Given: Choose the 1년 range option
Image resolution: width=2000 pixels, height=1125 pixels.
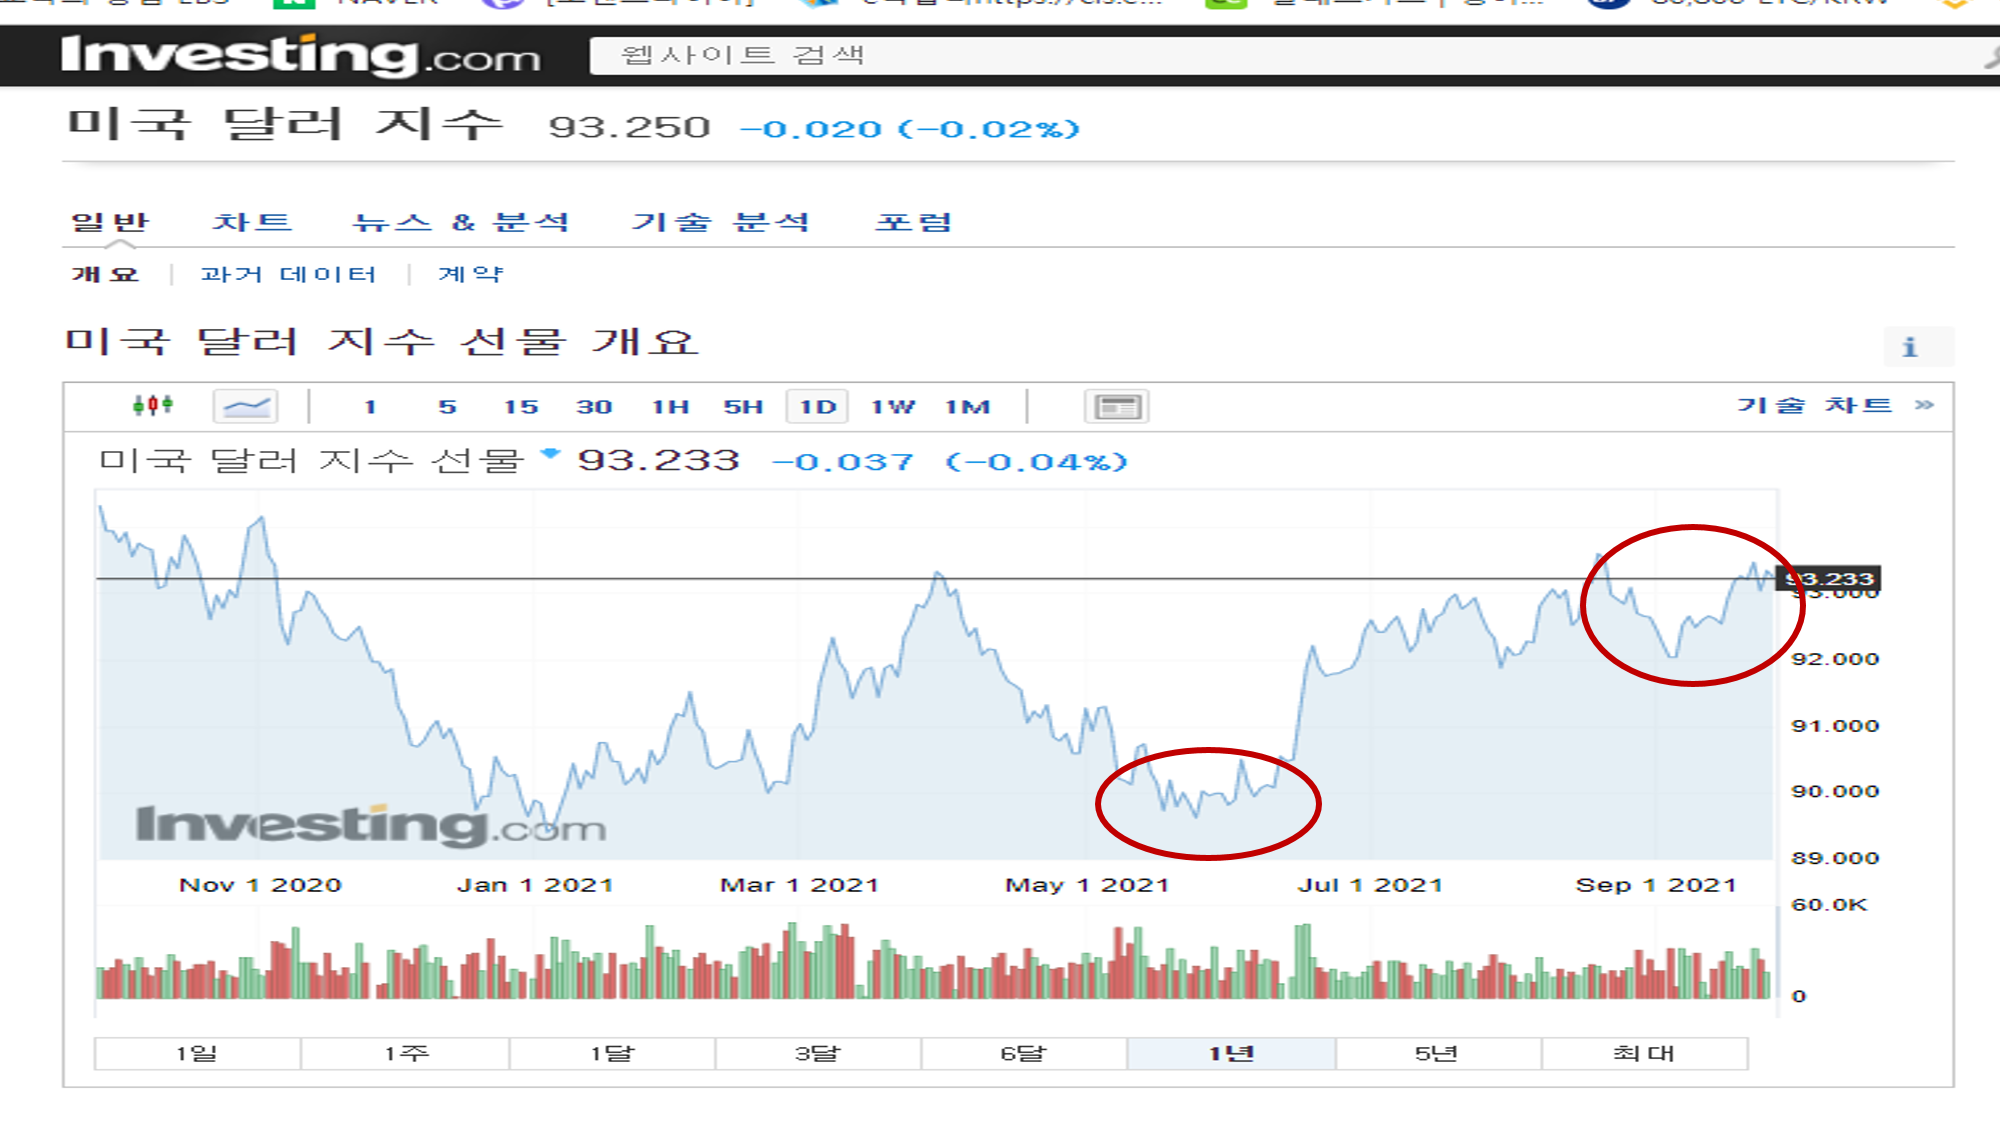Looking at the screenshot, I should [1231, 1053].
